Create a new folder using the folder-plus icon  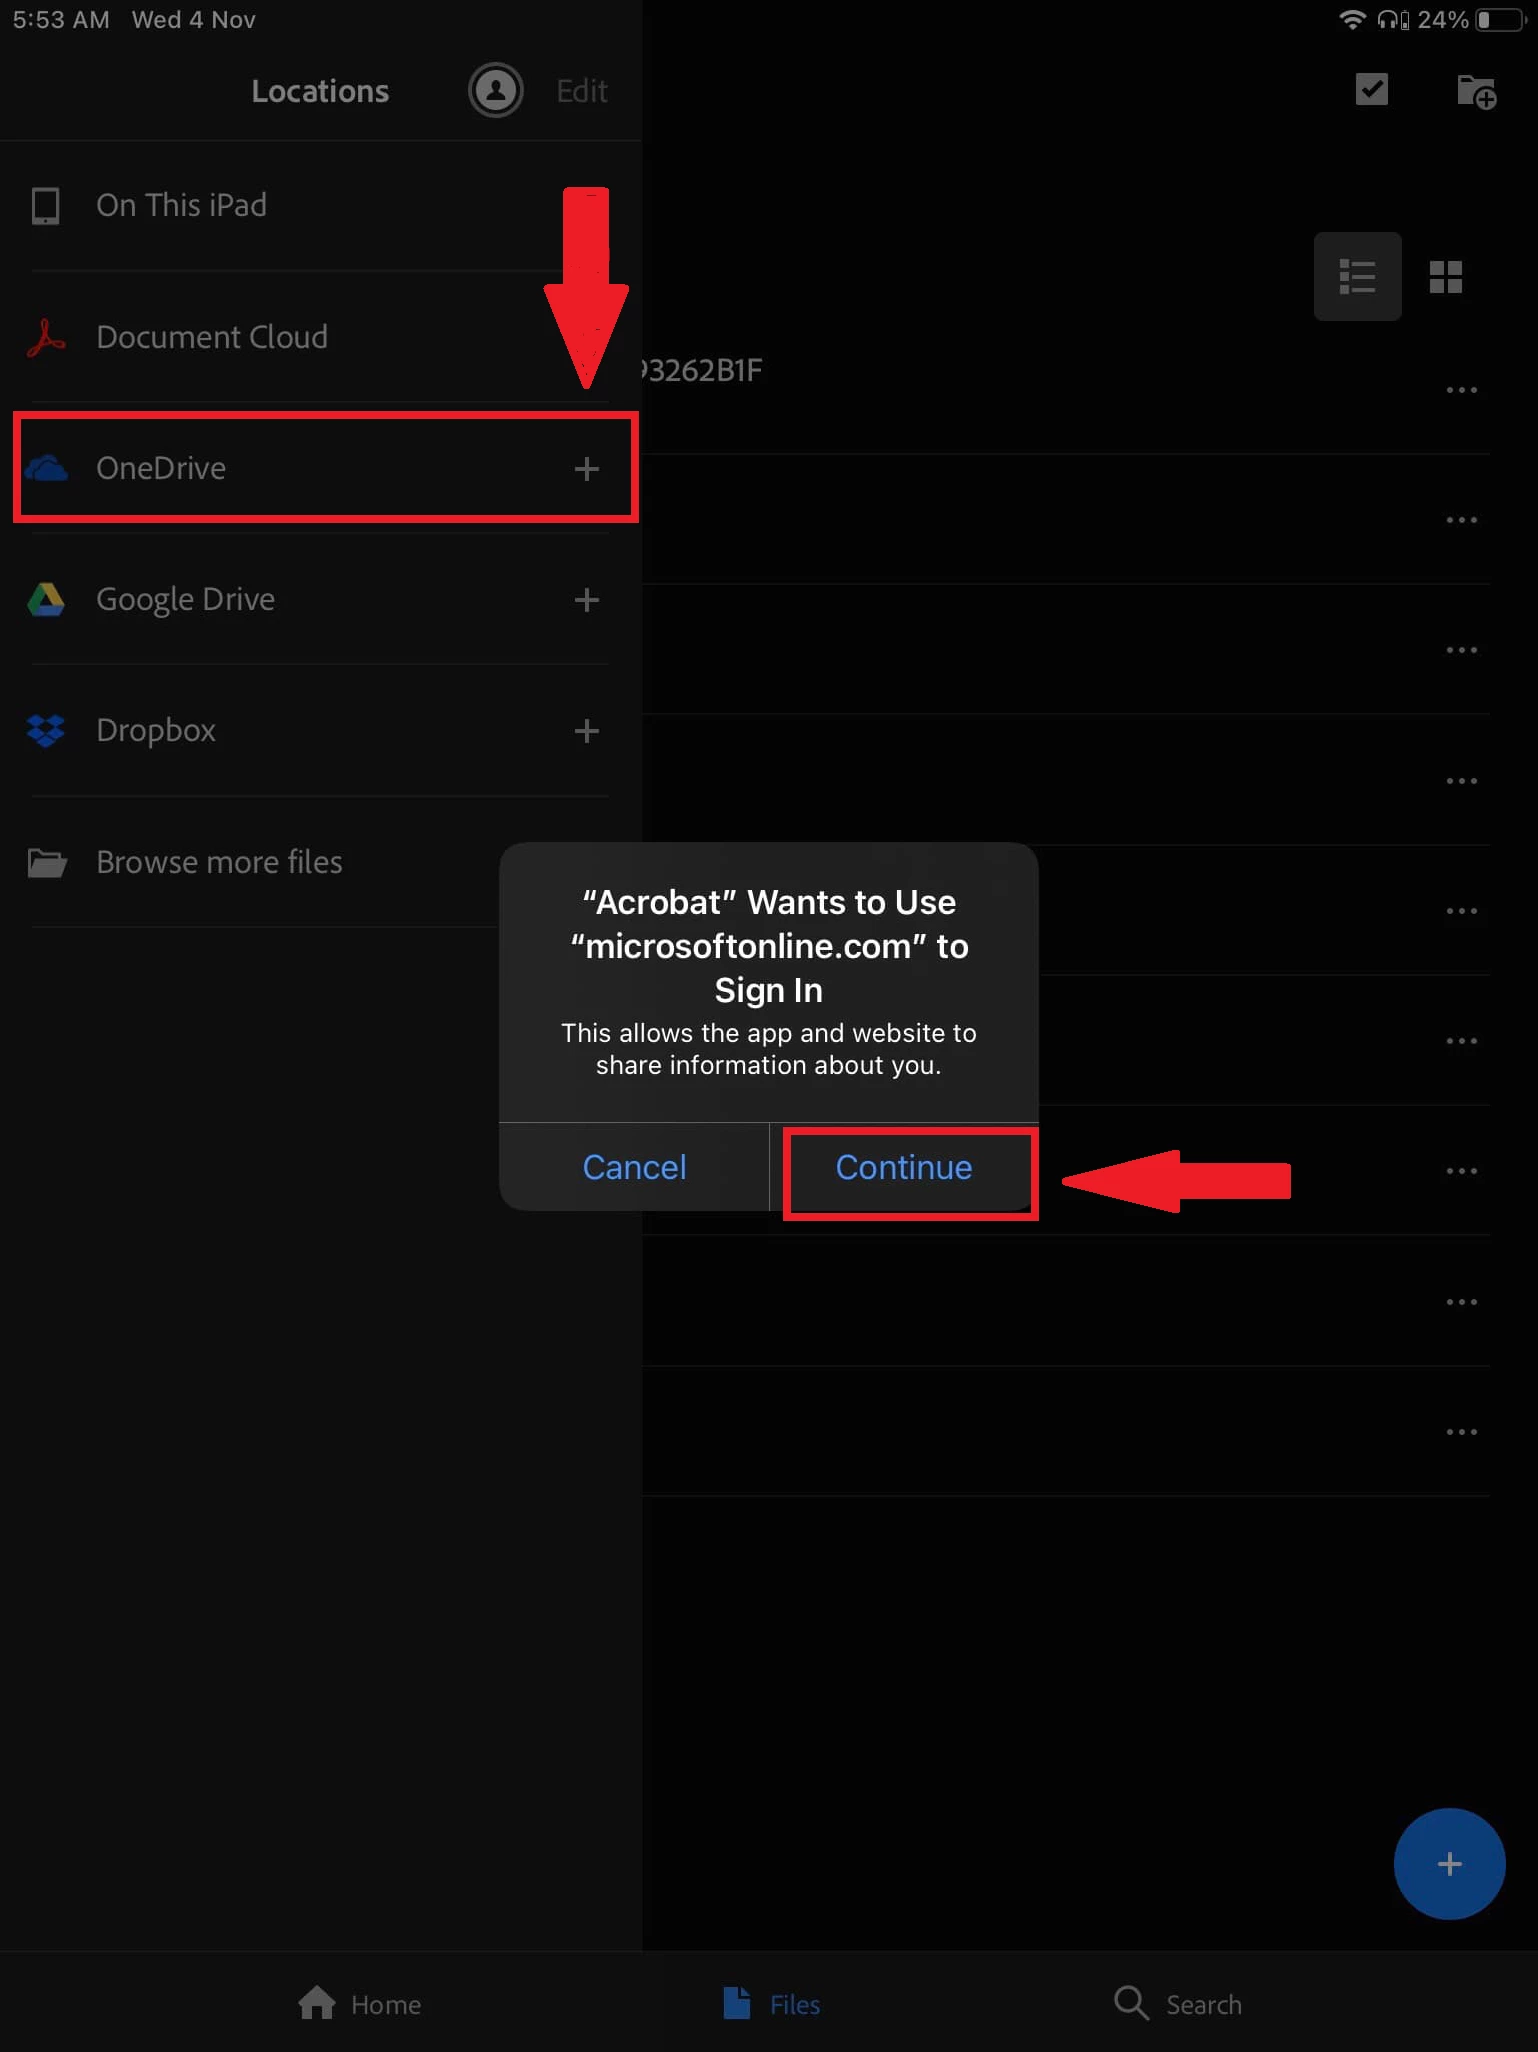click(1476, 92)
